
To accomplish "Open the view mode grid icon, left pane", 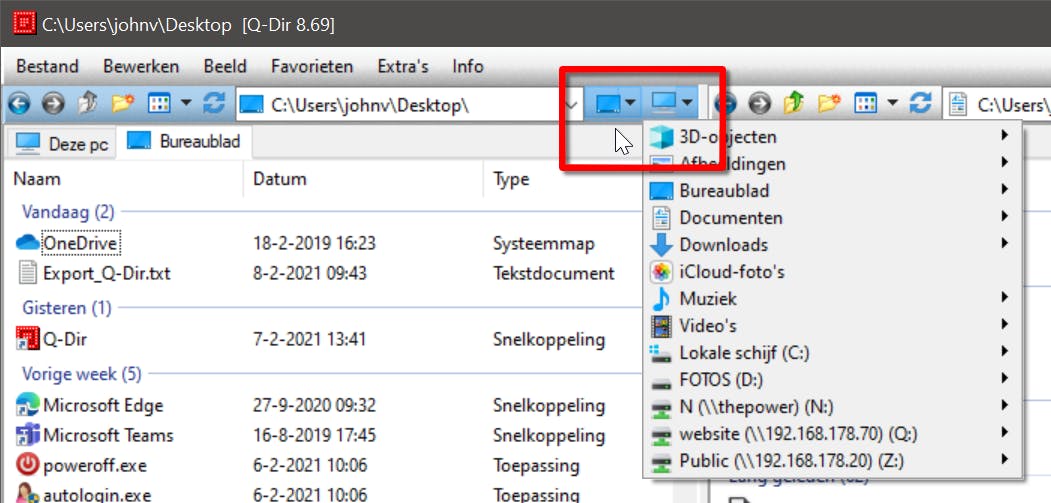I will coord(160,104).
